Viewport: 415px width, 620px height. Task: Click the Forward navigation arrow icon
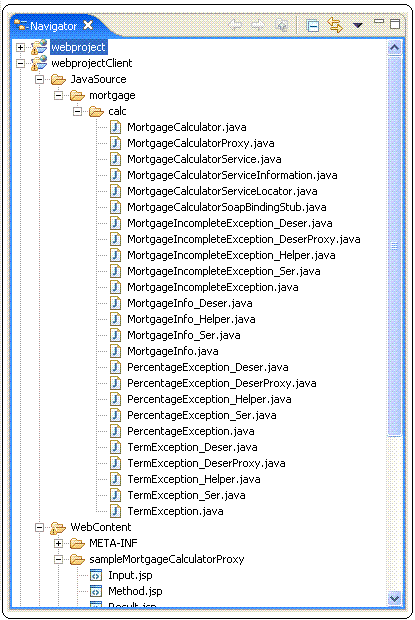coord(258,26)
